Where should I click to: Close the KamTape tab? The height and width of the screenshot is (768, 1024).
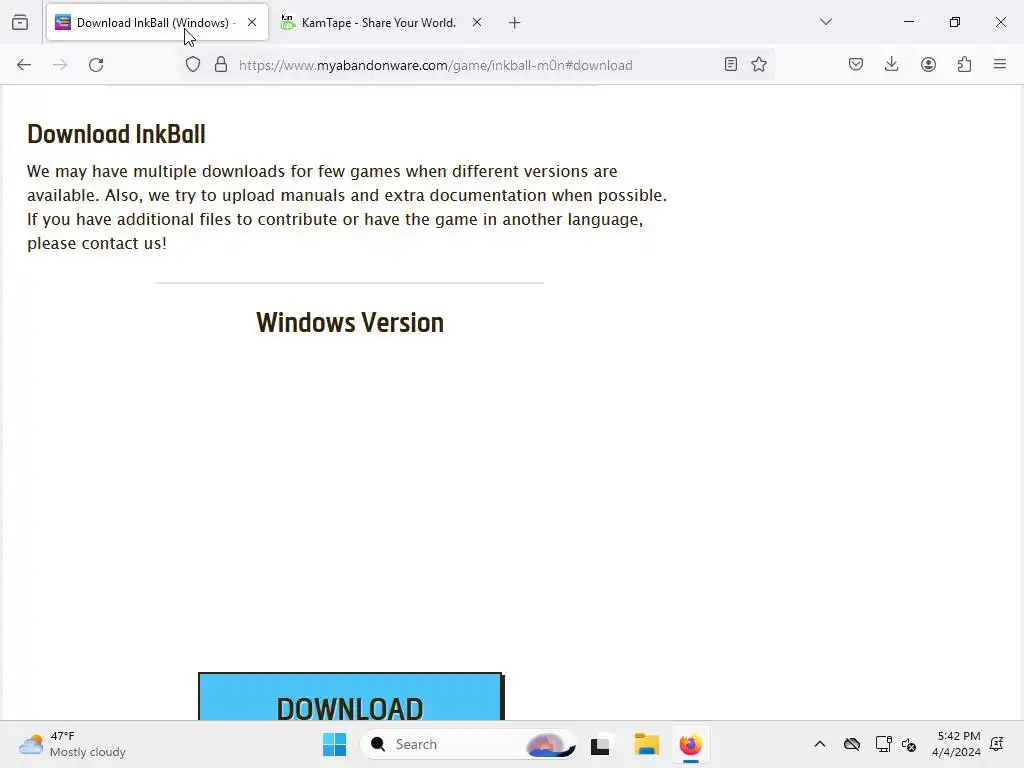point(477,23)
